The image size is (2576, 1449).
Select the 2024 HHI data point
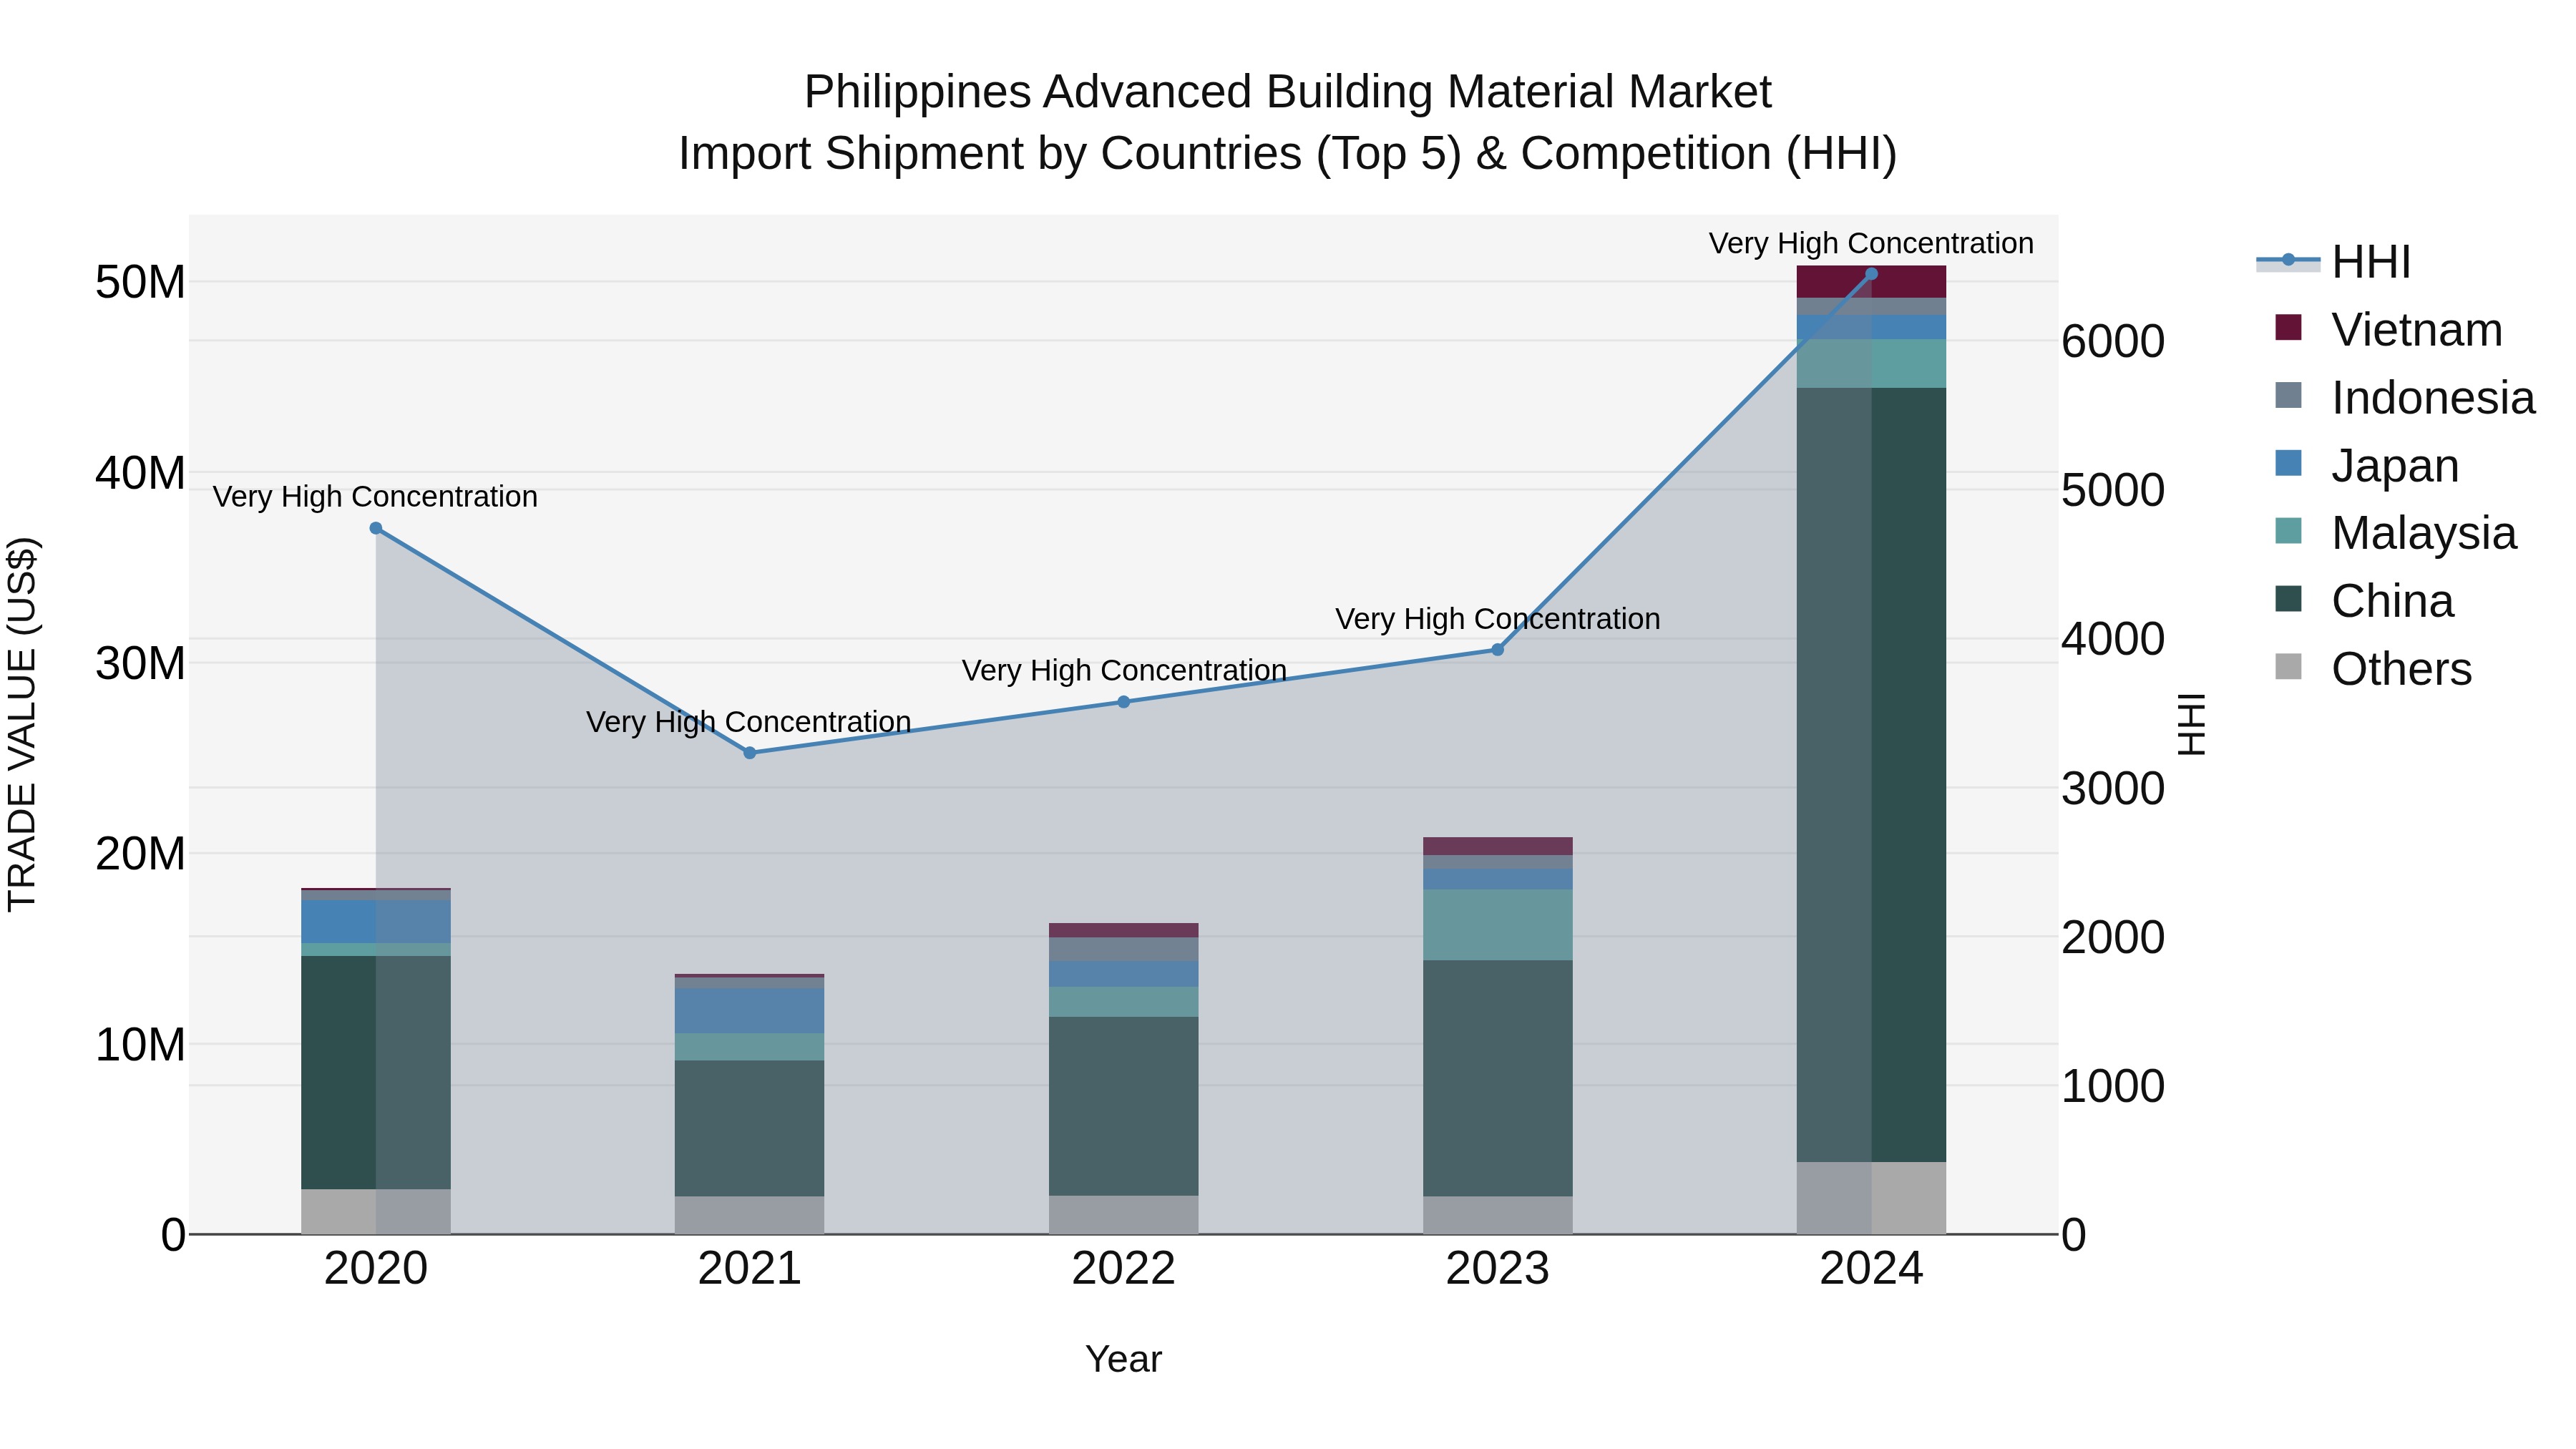point(1872,273)
